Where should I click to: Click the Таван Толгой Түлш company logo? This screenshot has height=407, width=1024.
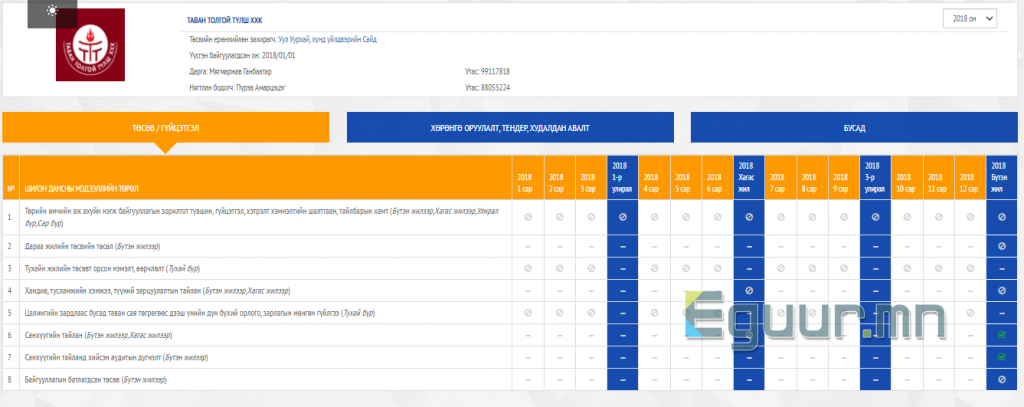click(x=91, y=46)
